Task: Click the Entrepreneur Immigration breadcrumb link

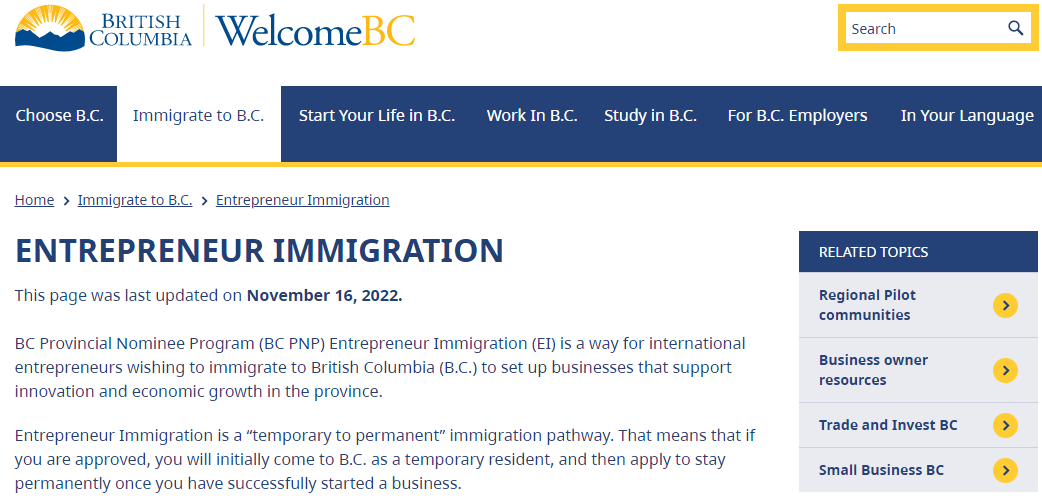Action: [x=303, y=200]
